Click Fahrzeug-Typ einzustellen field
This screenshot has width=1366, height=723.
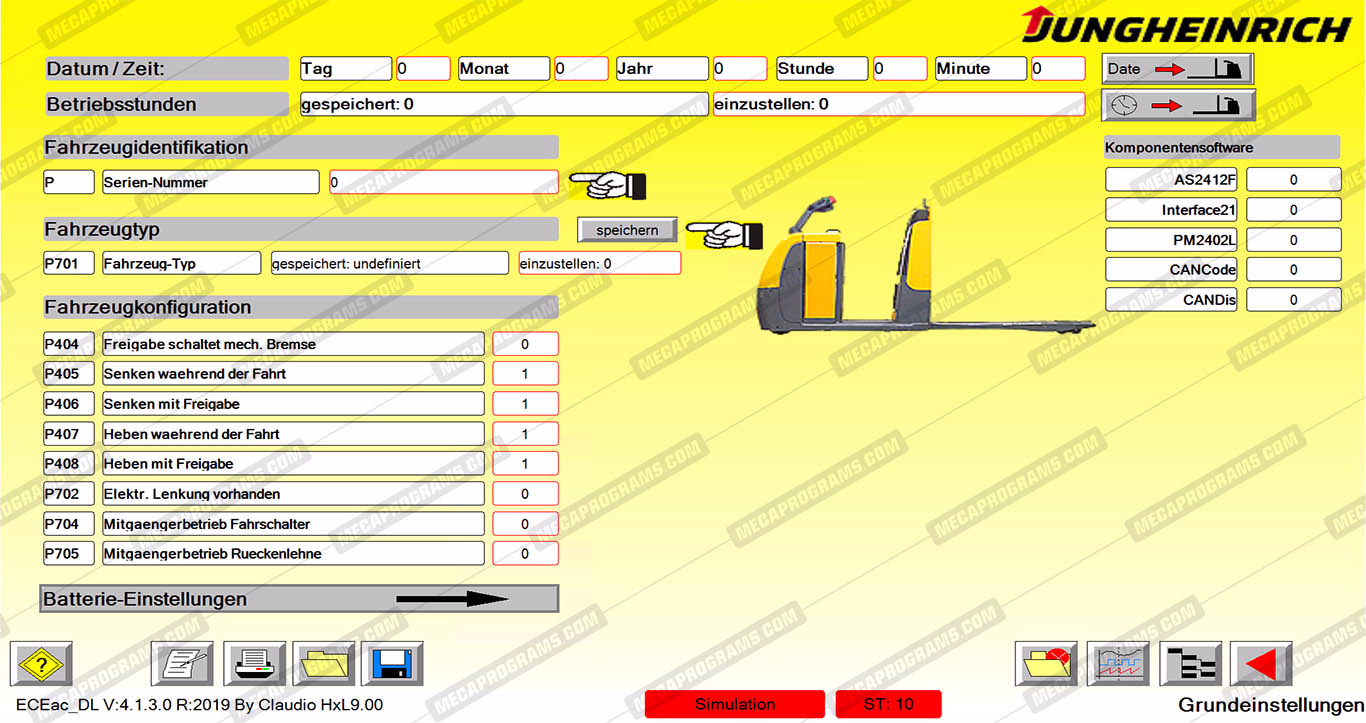tap(599, 264)
